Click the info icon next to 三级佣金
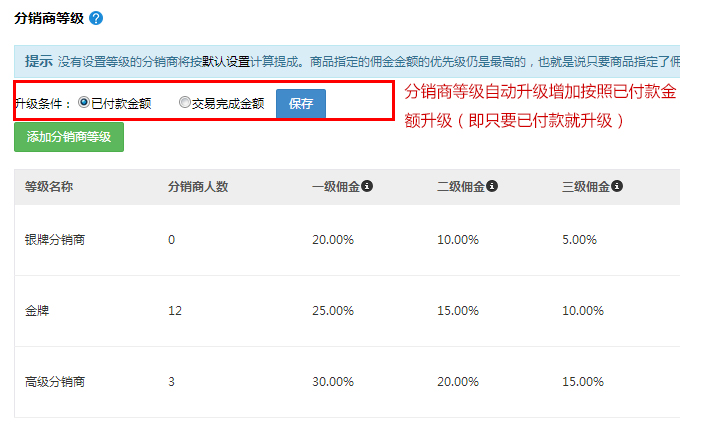Viewport: 710px width, 425px height. point(618,186)
